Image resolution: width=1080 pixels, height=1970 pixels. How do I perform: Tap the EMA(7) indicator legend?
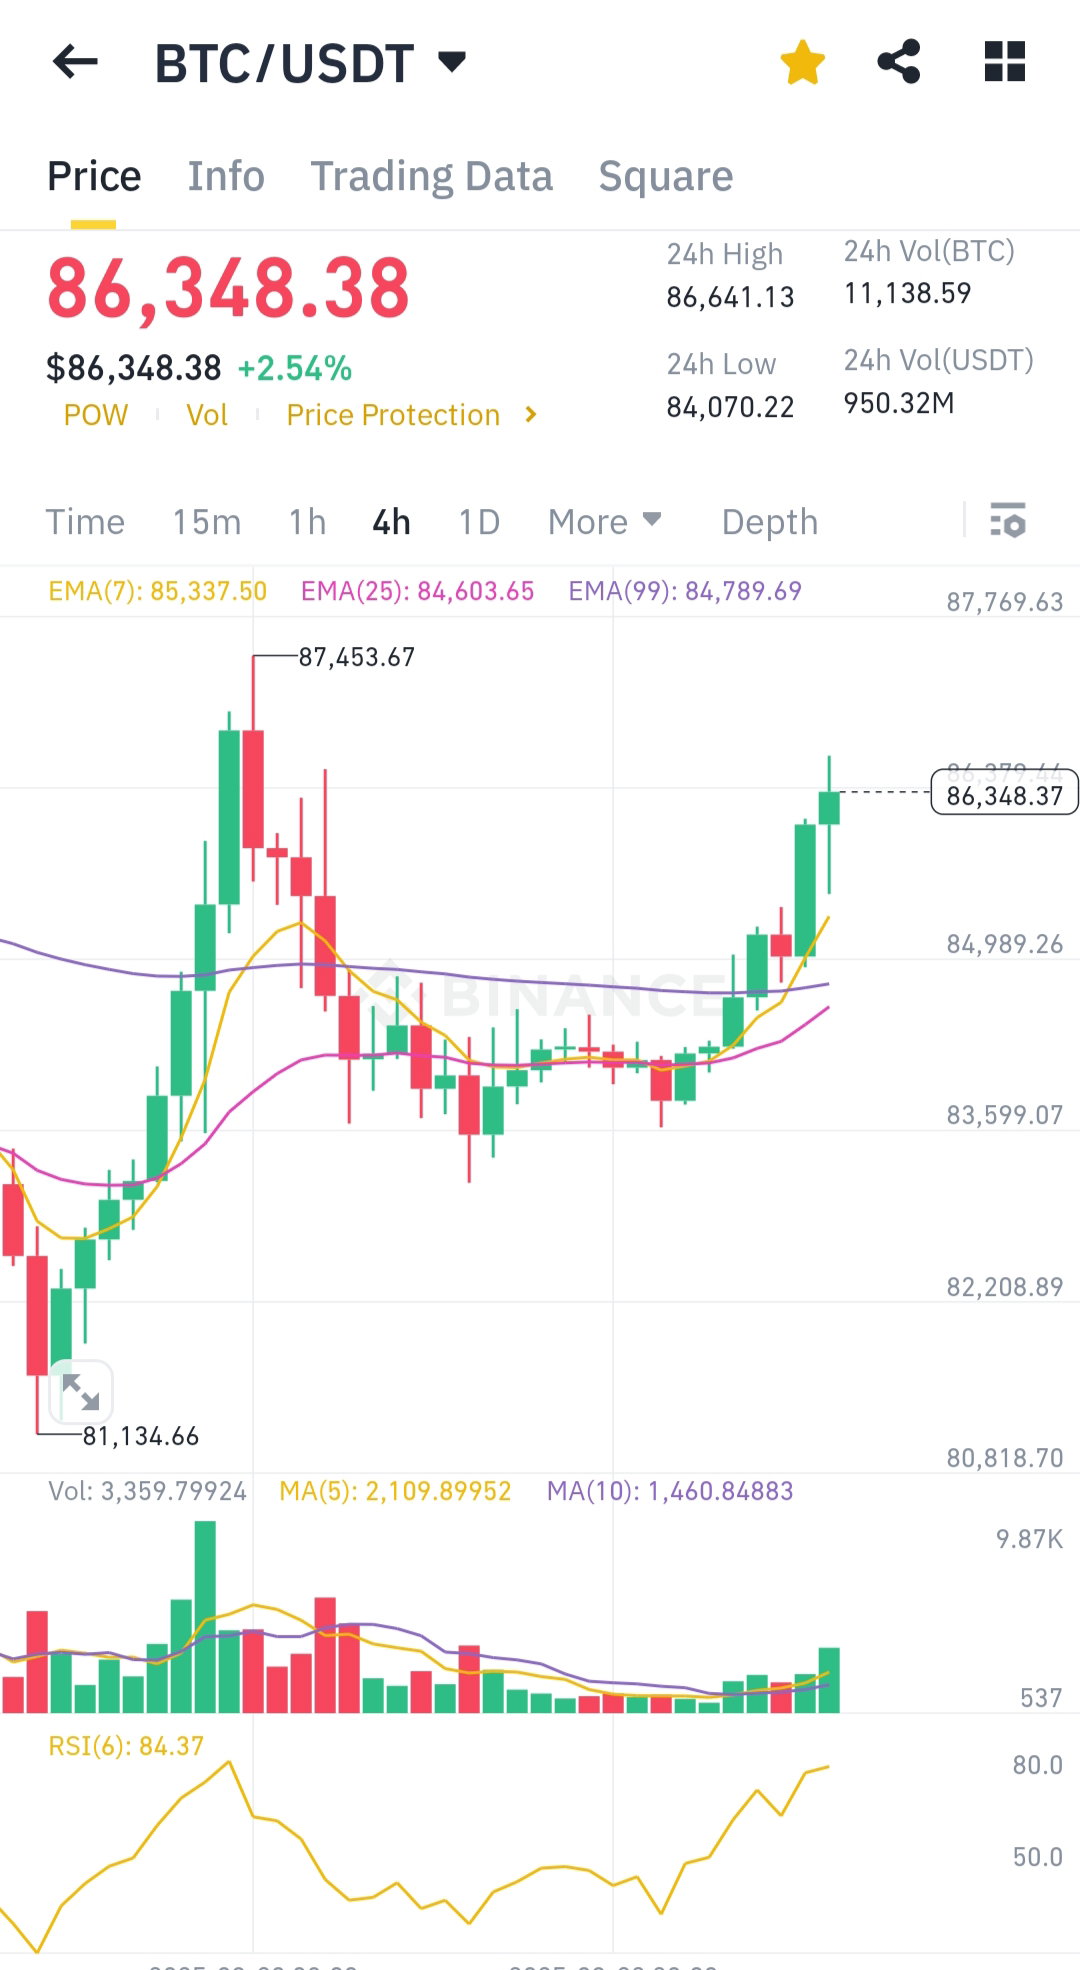click(x=158, y=591)
